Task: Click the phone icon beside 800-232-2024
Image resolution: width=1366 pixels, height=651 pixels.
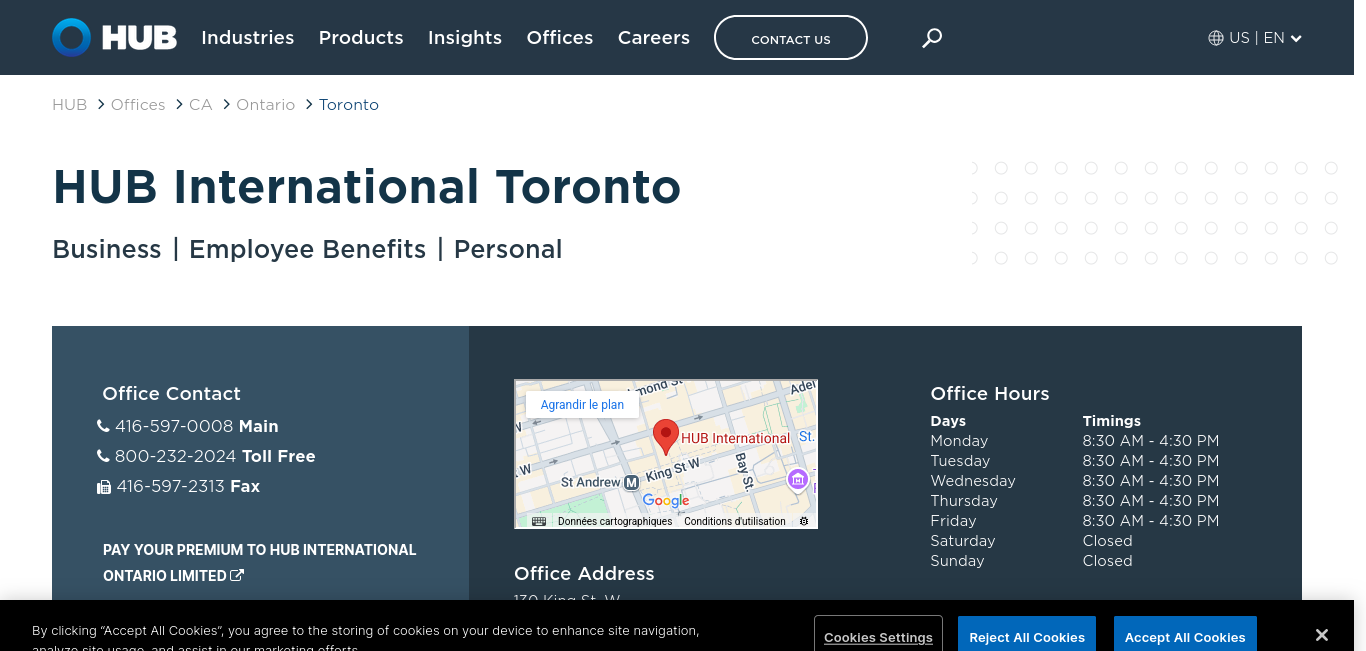Action: tap(103, 456)
